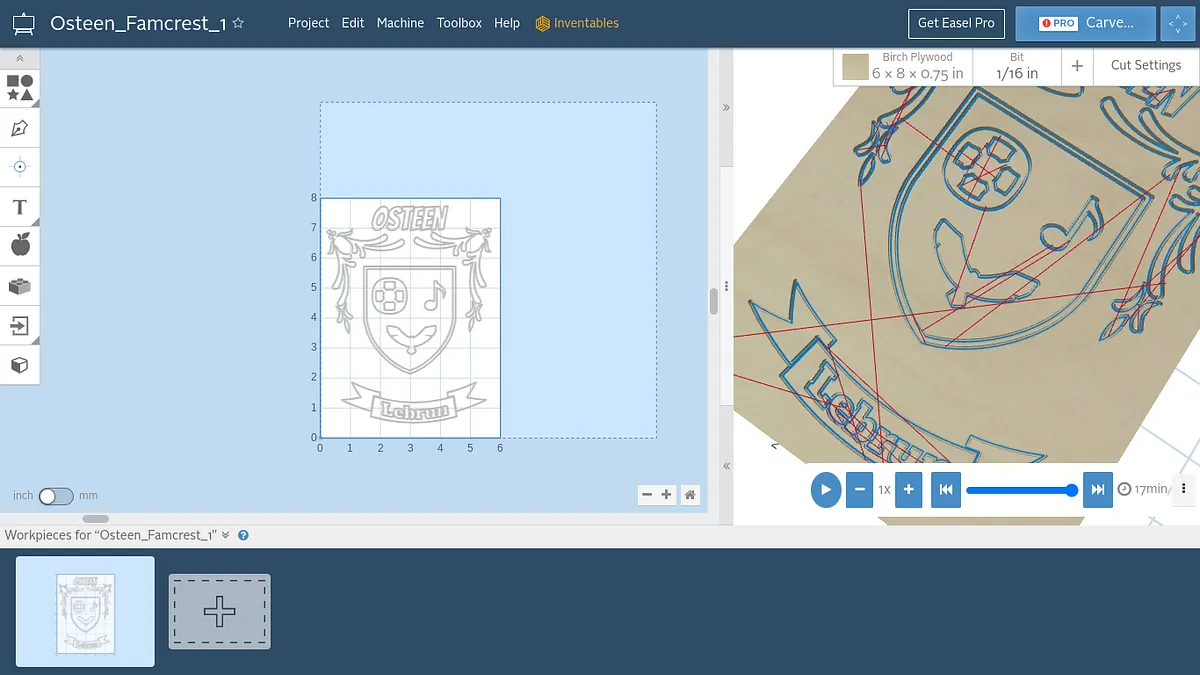This screenshot has width=1200, height=675.
Task: Click the canvas vertical scrollbar handle
Action: (x=713, y=301)
